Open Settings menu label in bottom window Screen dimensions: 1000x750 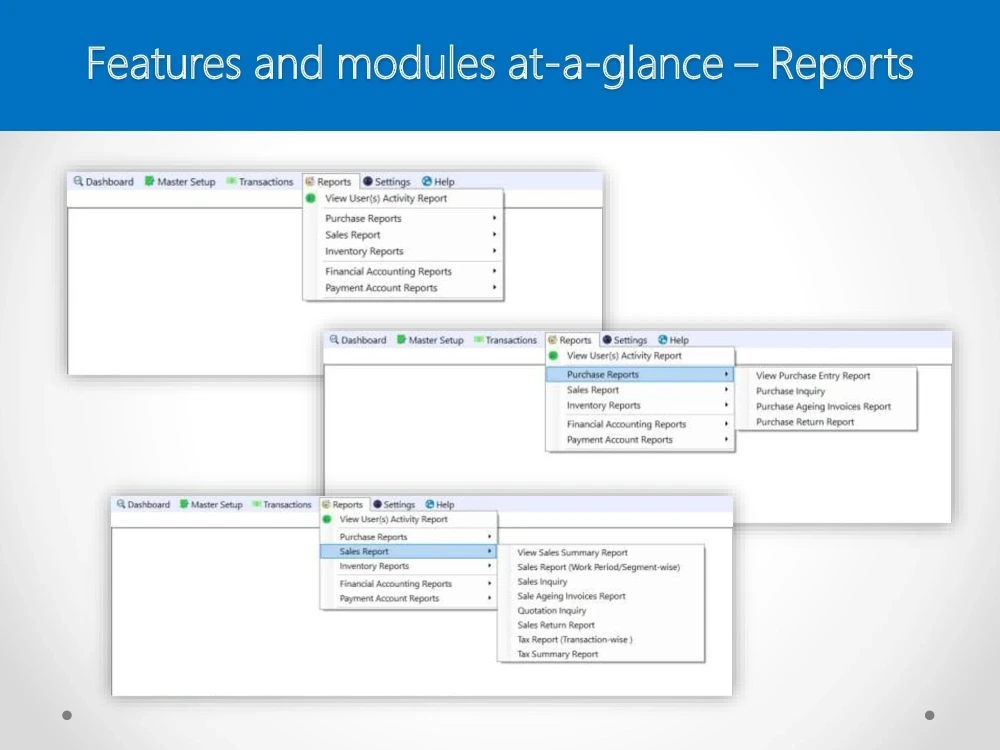pyautogui.click(x=399, y=504)
